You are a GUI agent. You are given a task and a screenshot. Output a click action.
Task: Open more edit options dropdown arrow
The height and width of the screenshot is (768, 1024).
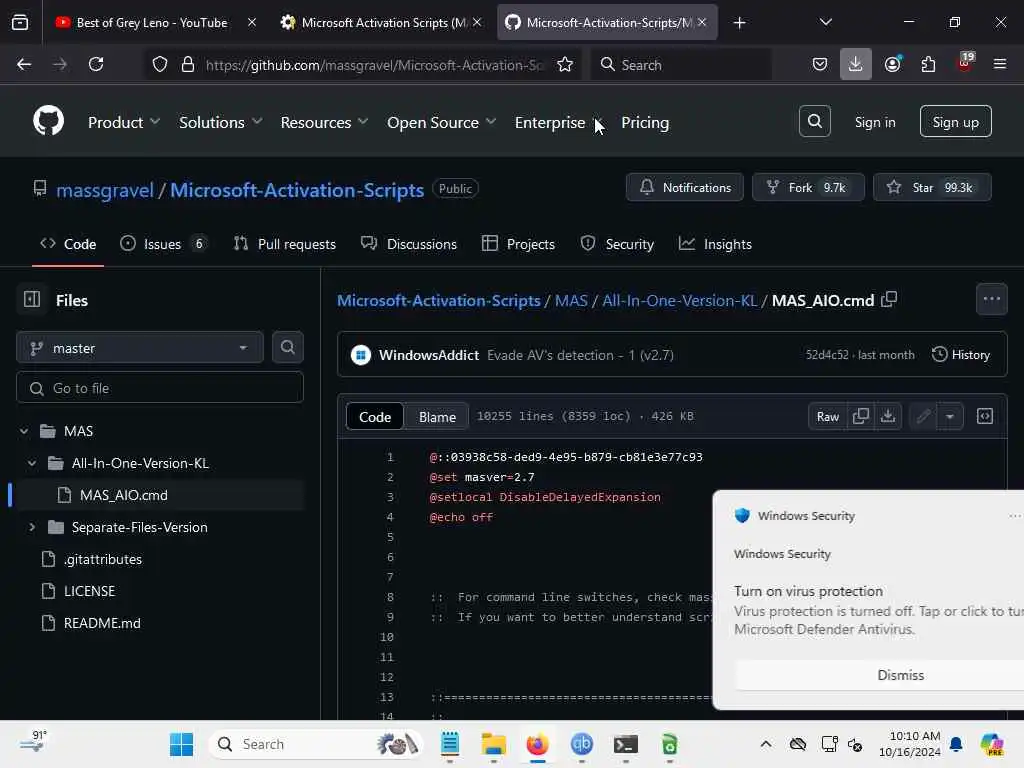tap(950, 416)
